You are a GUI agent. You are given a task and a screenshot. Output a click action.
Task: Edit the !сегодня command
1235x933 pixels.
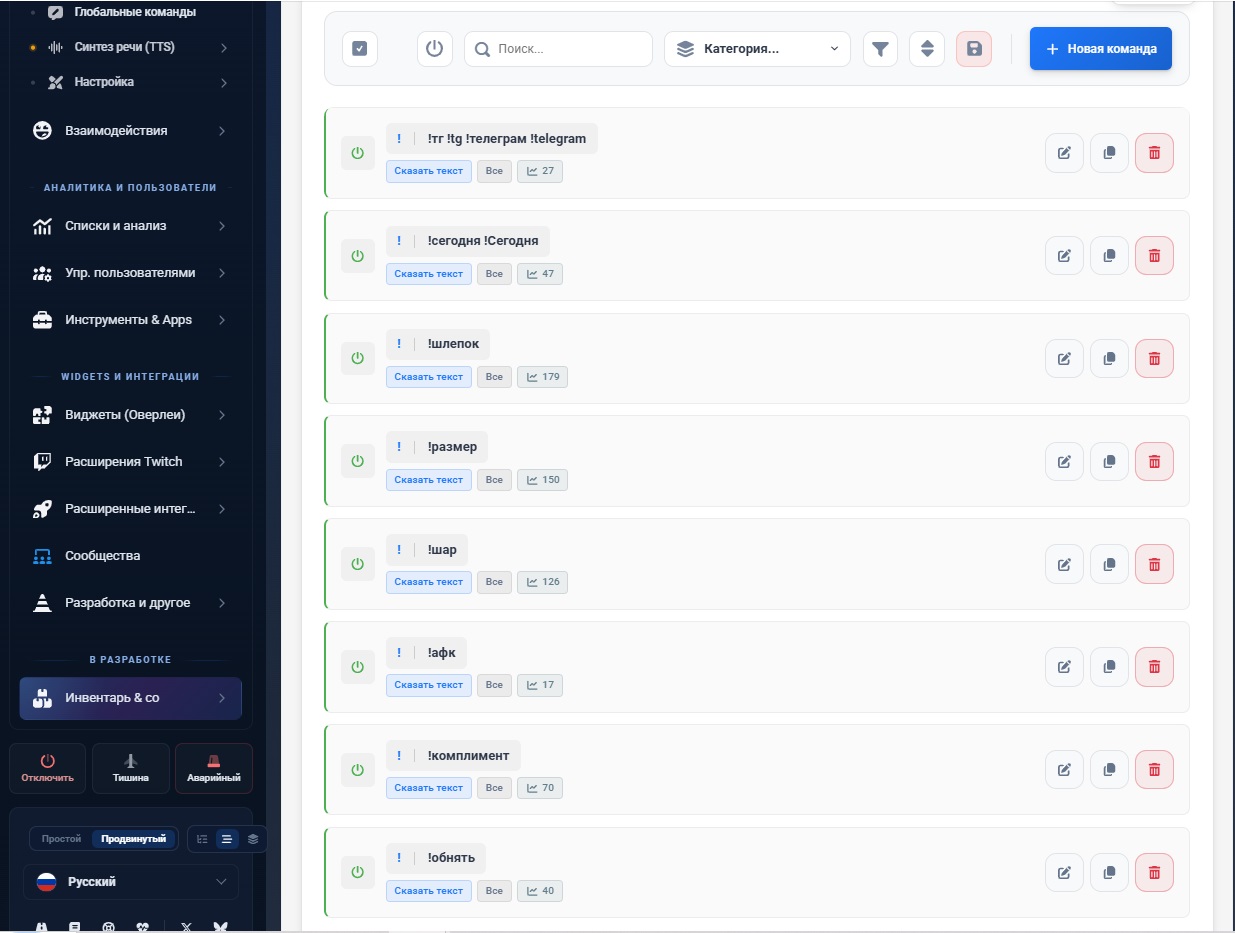pyautogui.click(x=1064, y=256)
